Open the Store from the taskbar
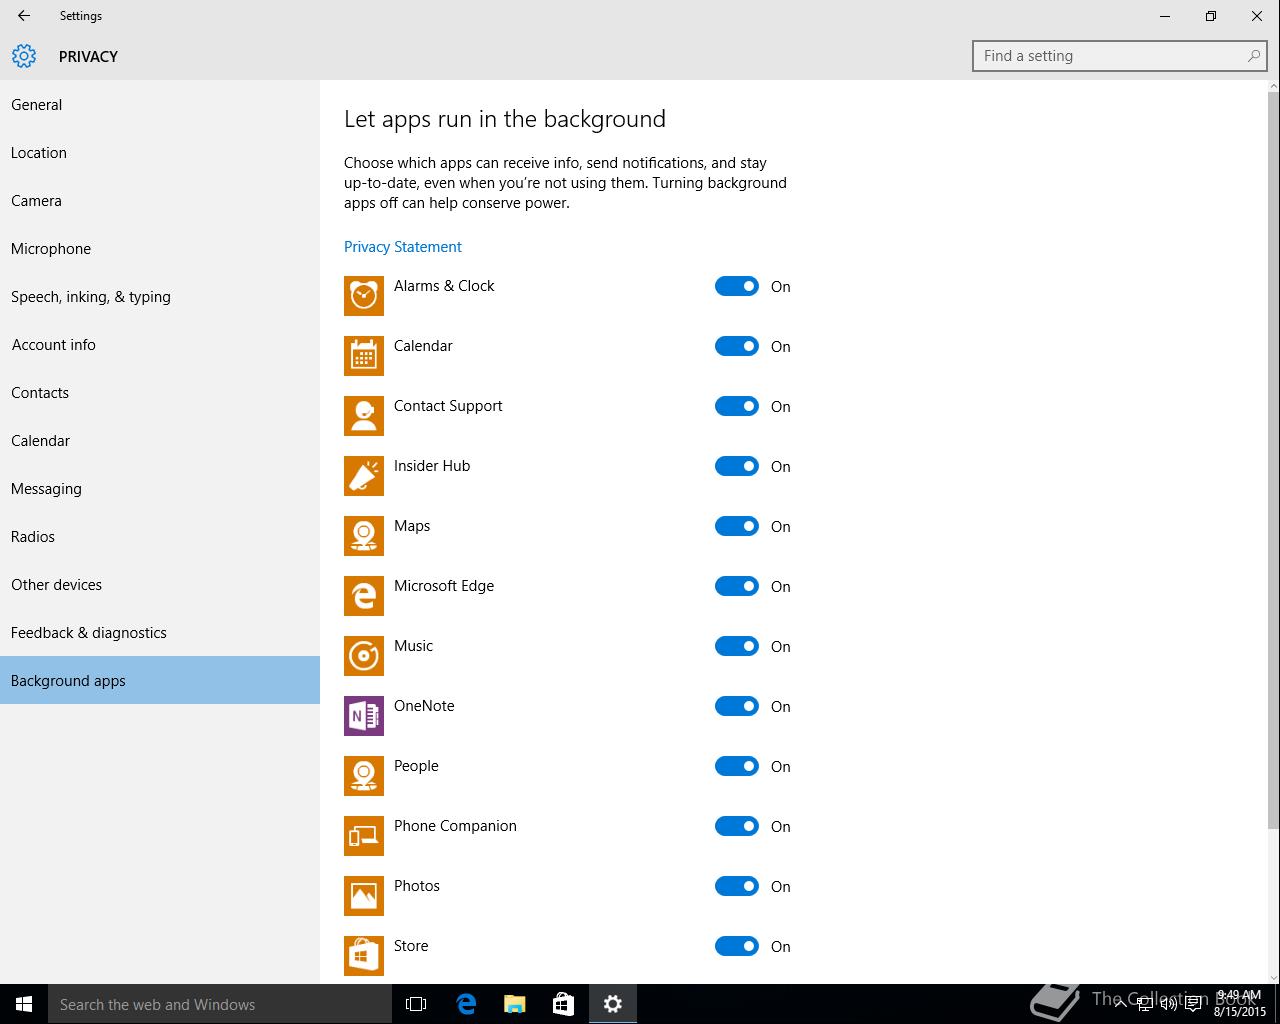 563,1004
